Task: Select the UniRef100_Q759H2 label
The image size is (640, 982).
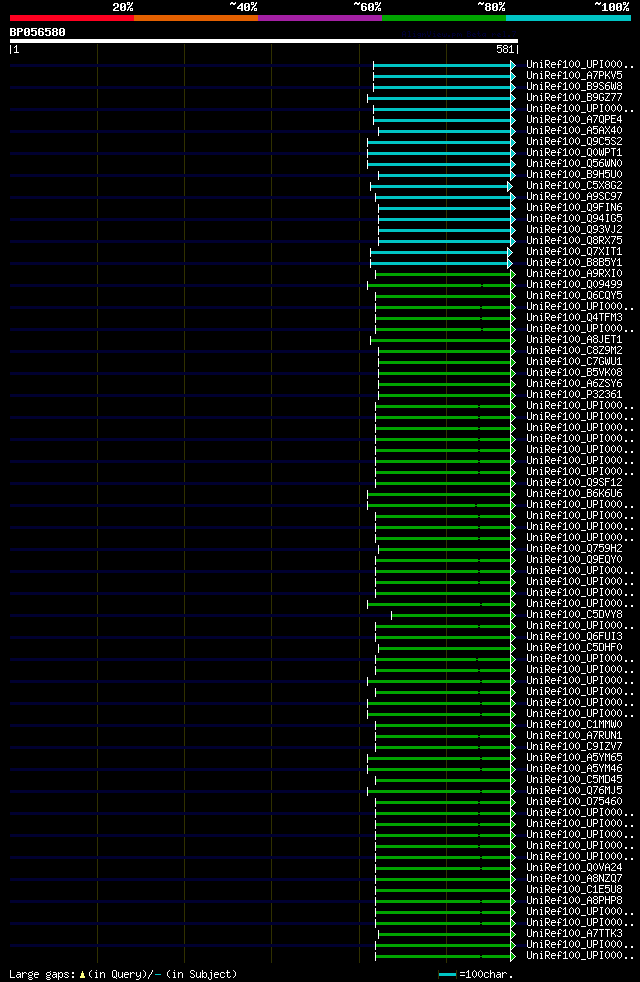Action: point(574,549)
